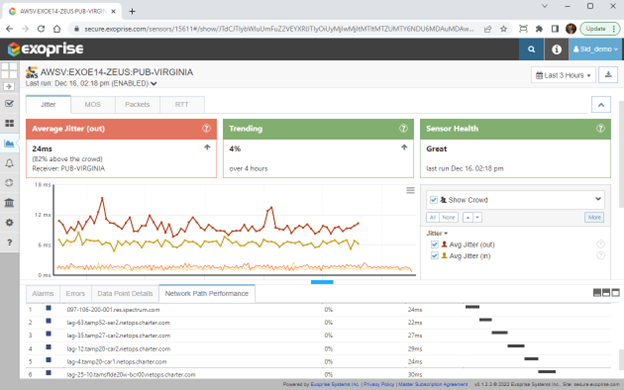The width and height of the screenshot is (624, 390).
Task: Expand the Last run ENABLED status chevron
Action: 154,84
